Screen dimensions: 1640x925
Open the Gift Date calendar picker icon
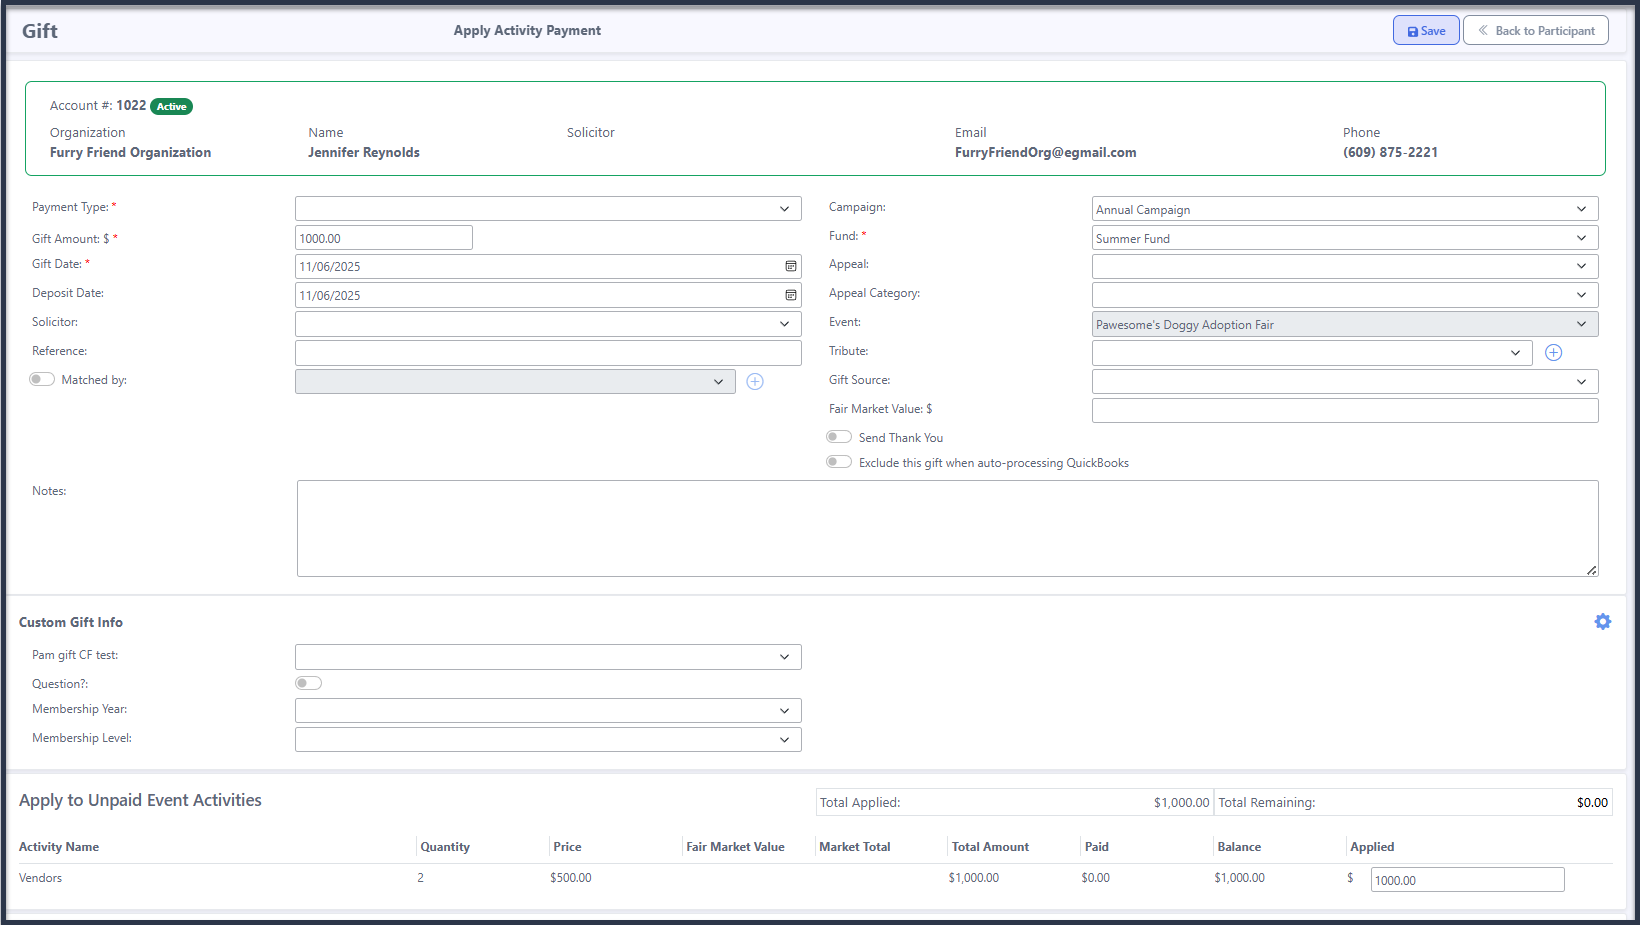tap(790, 267)
